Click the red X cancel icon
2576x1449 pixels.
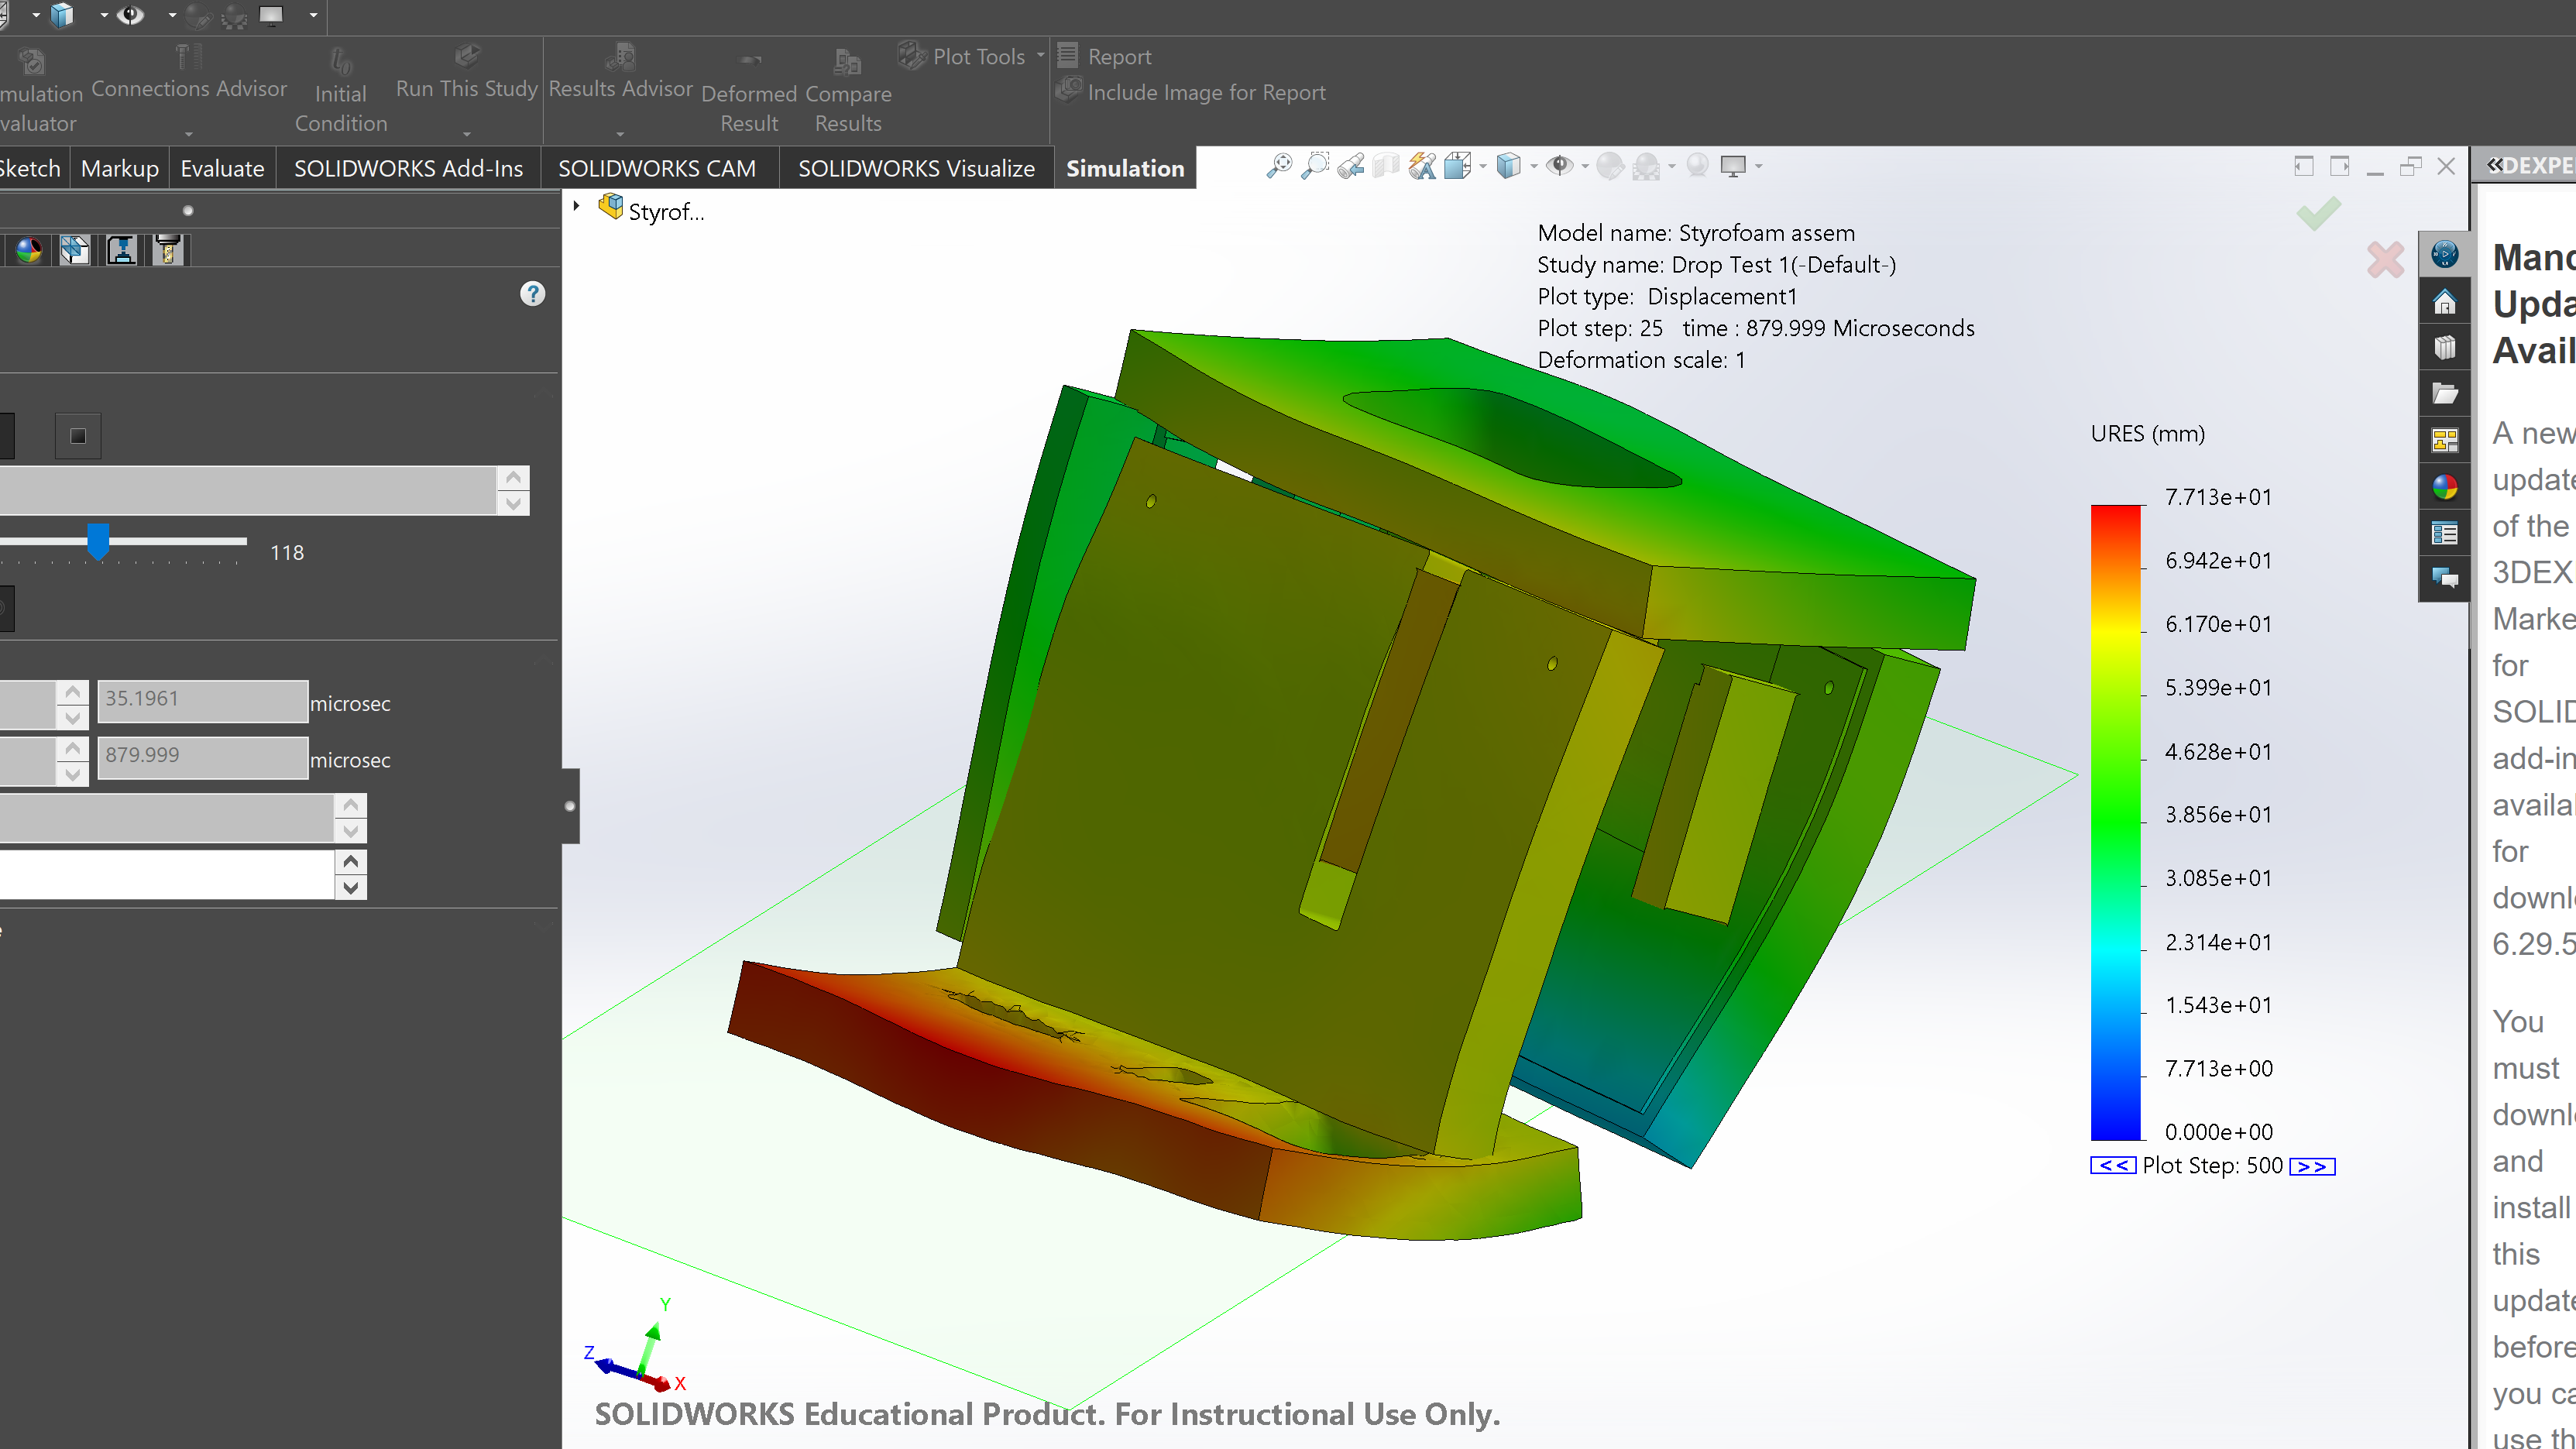click(x=2385, y=260)
